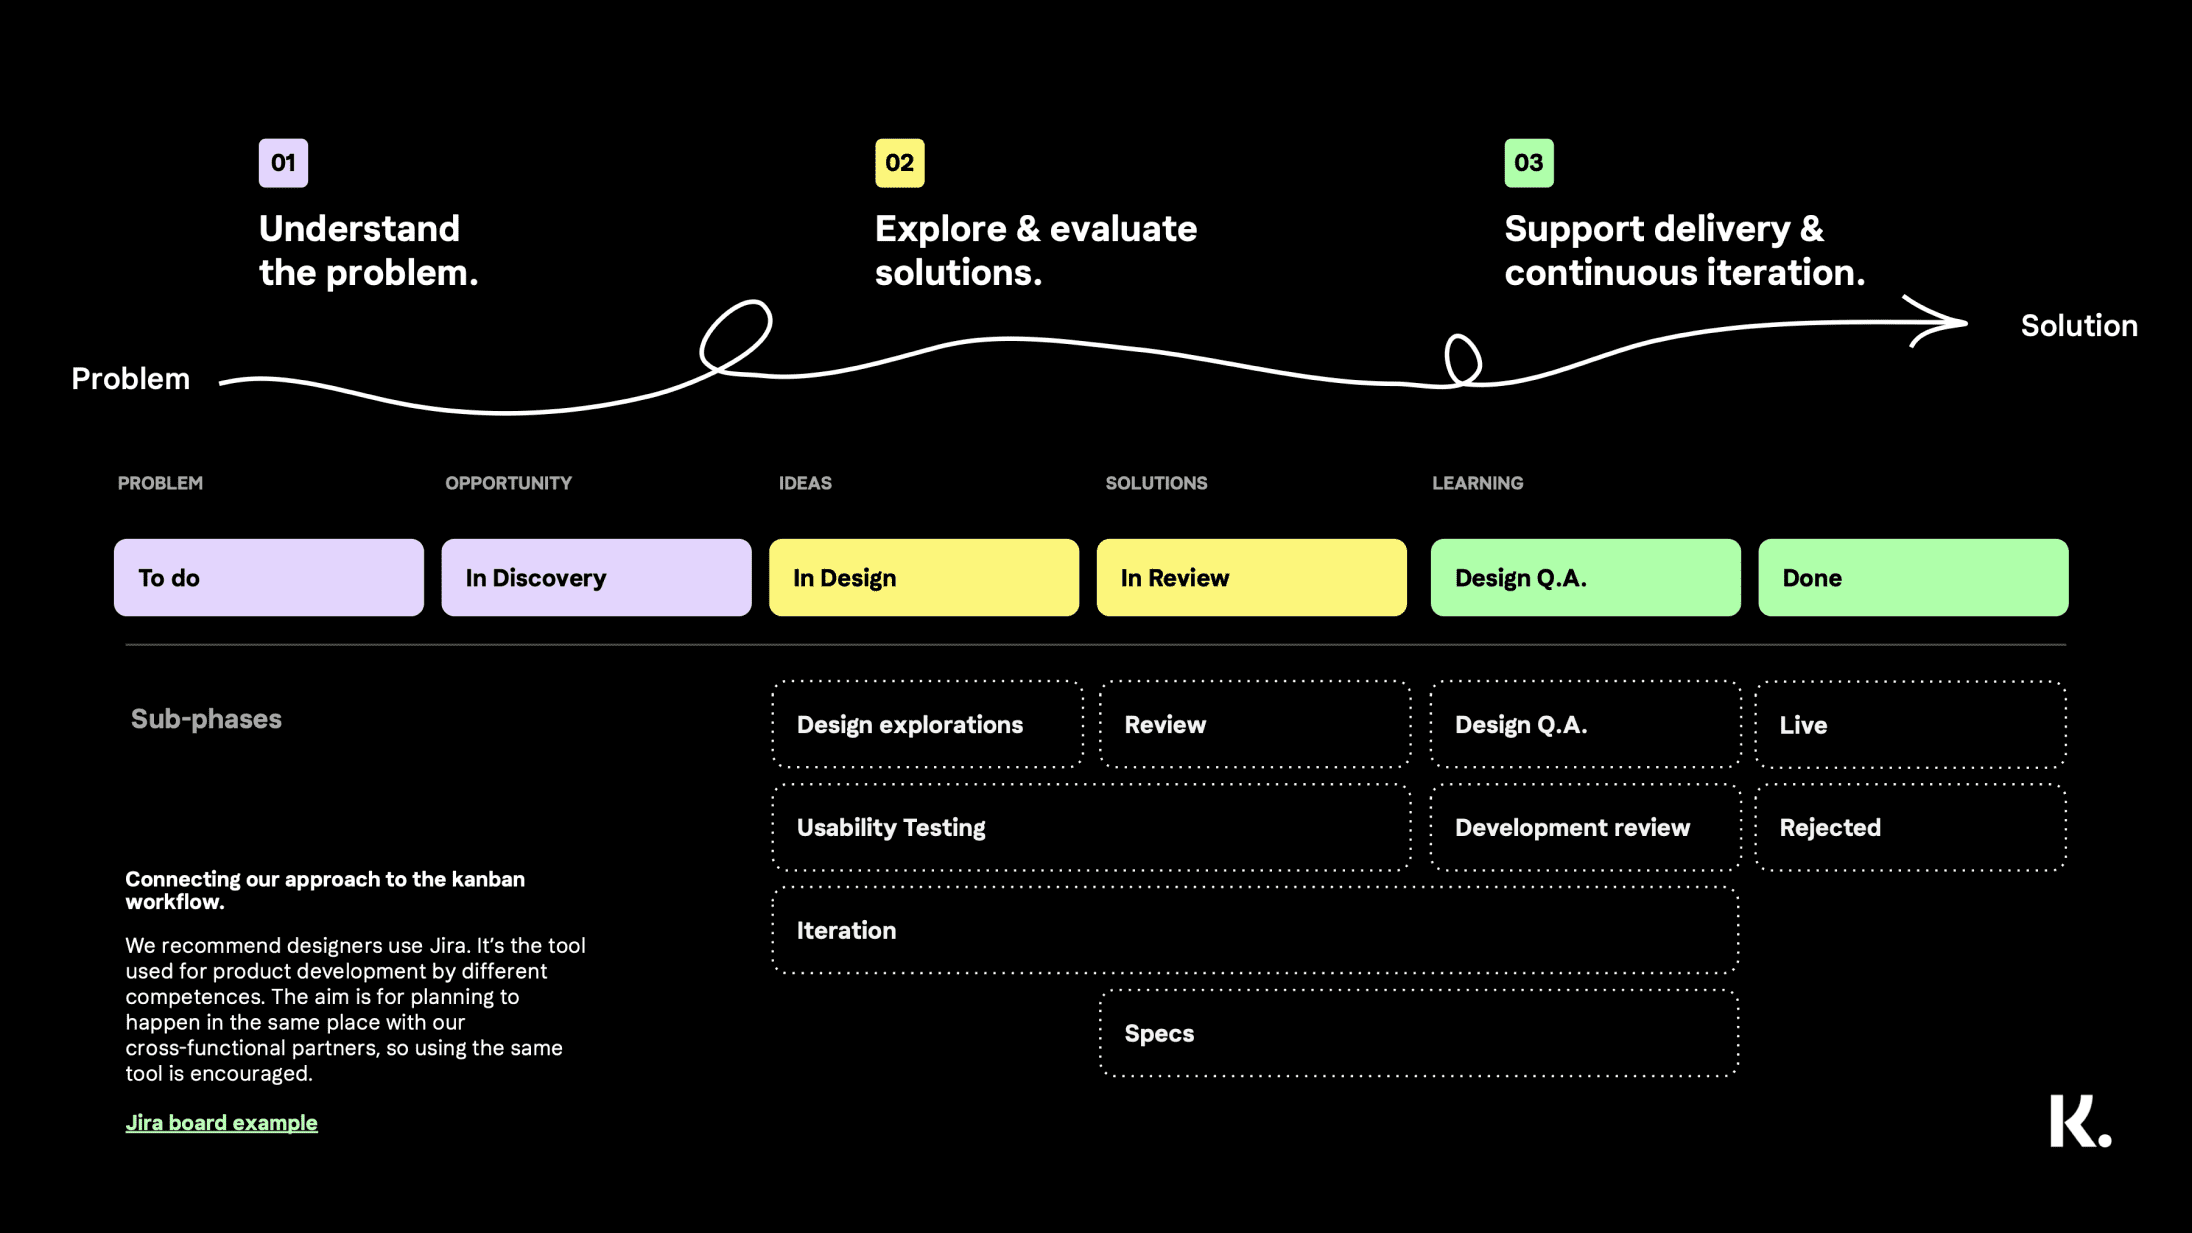
Task: Select the 03 step badge
Action: point(1528,163)
